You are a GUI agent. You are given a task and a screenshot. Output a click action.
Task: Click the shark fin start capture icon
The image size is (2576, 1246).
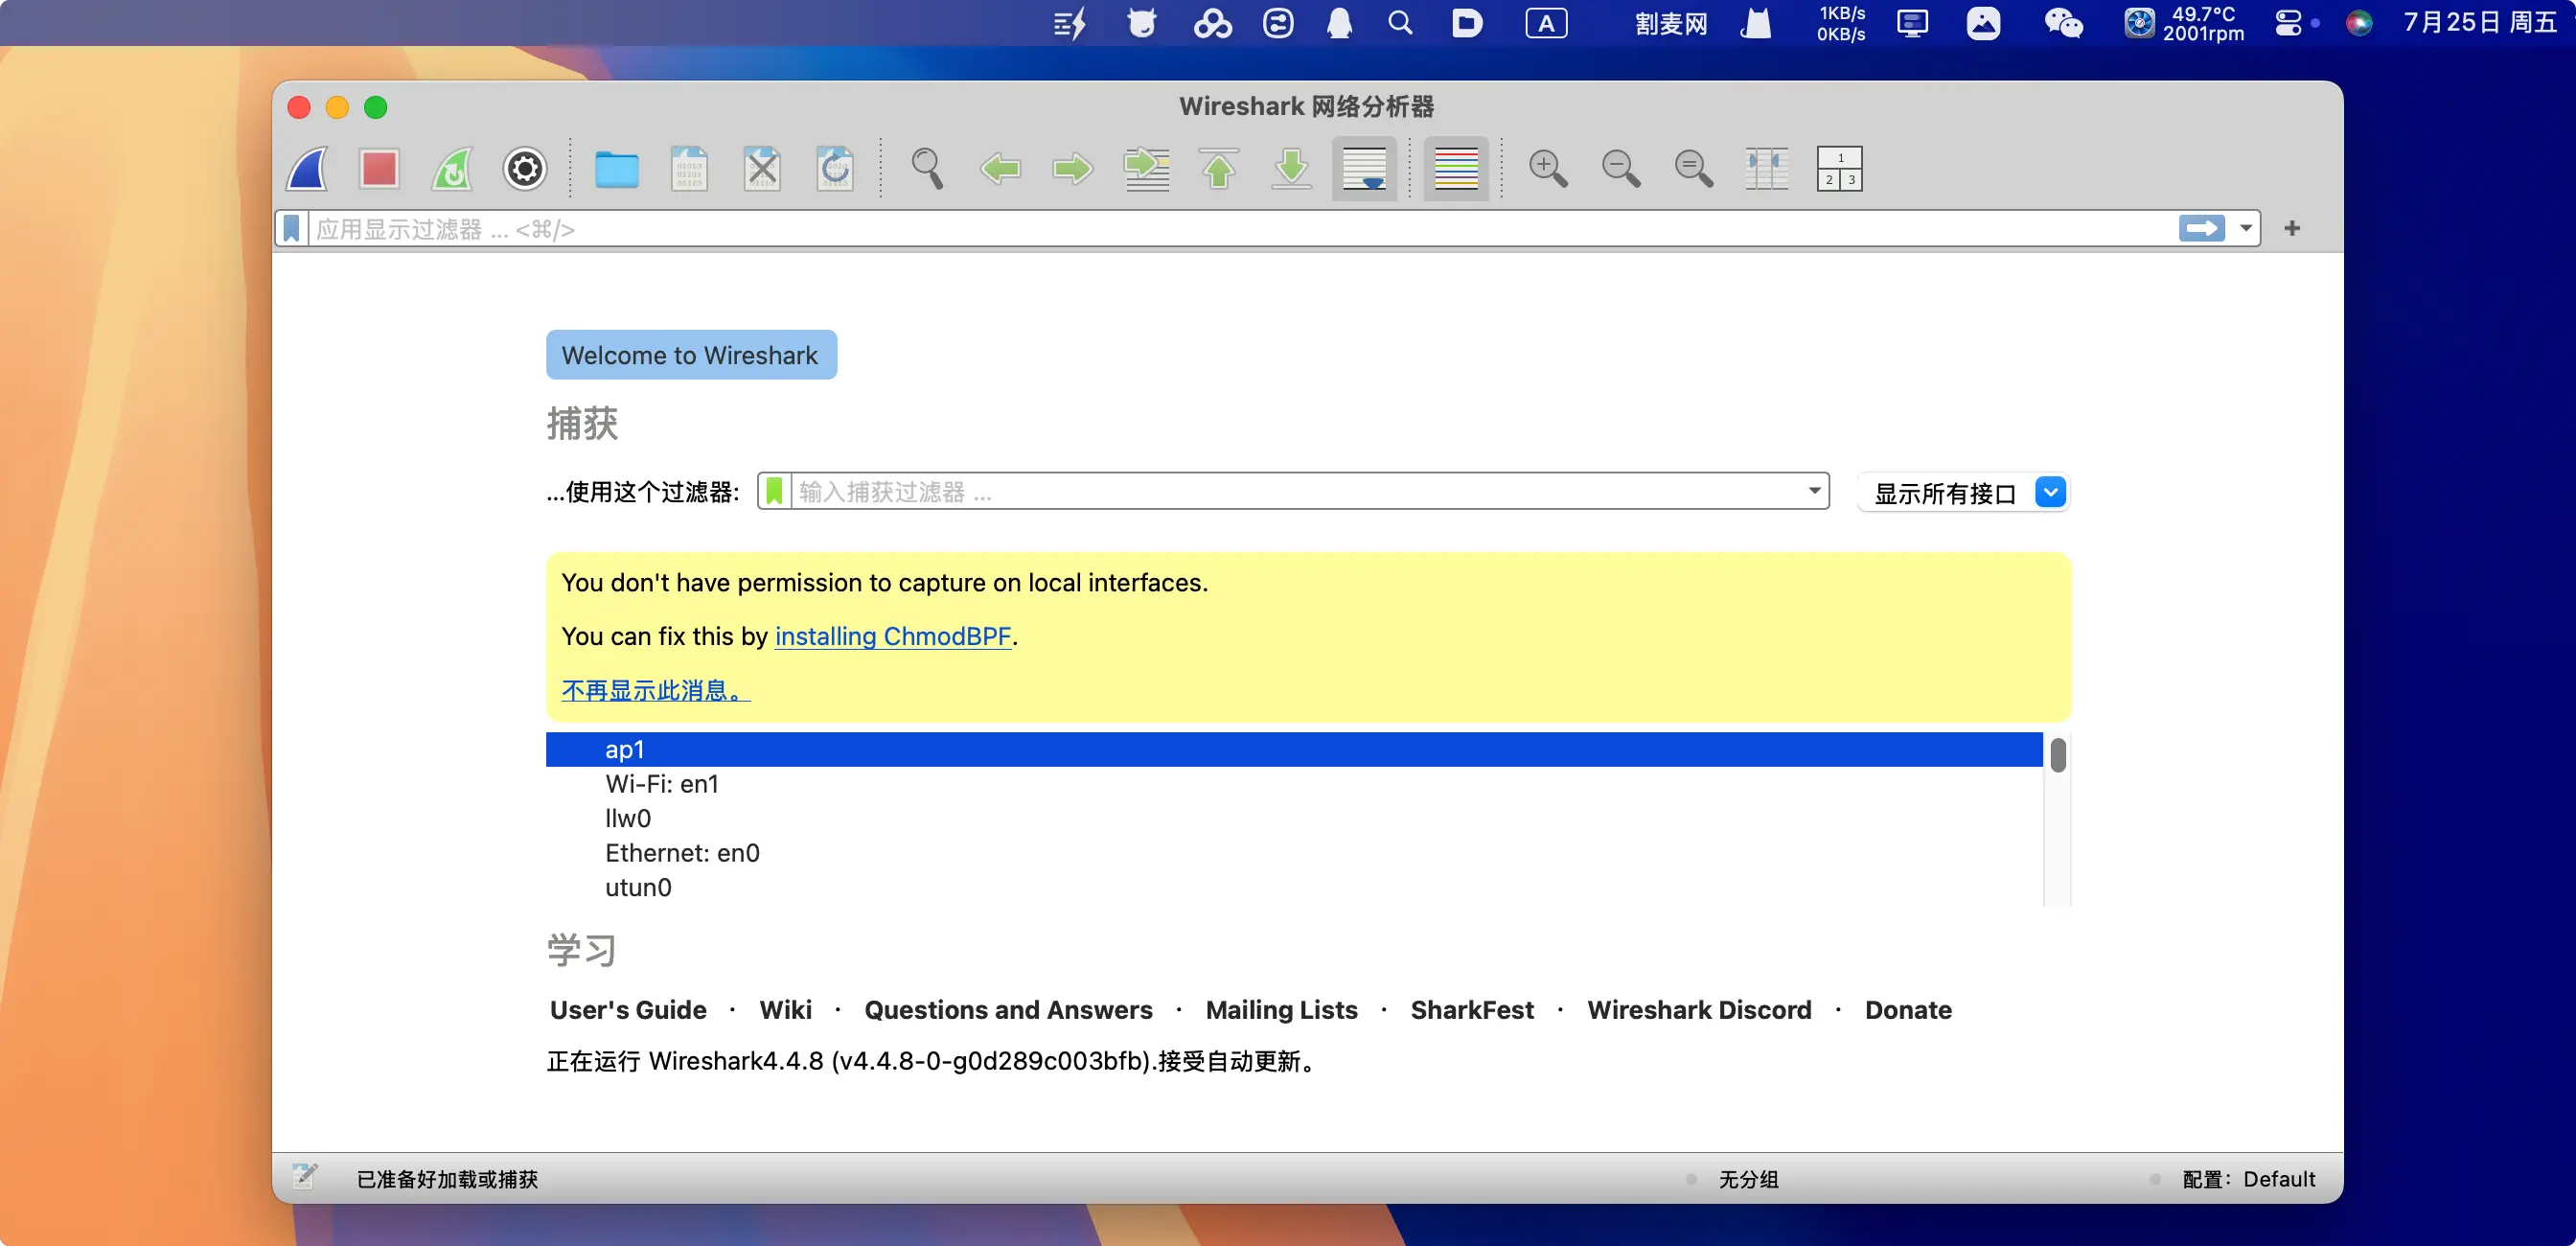coord(307,168)
